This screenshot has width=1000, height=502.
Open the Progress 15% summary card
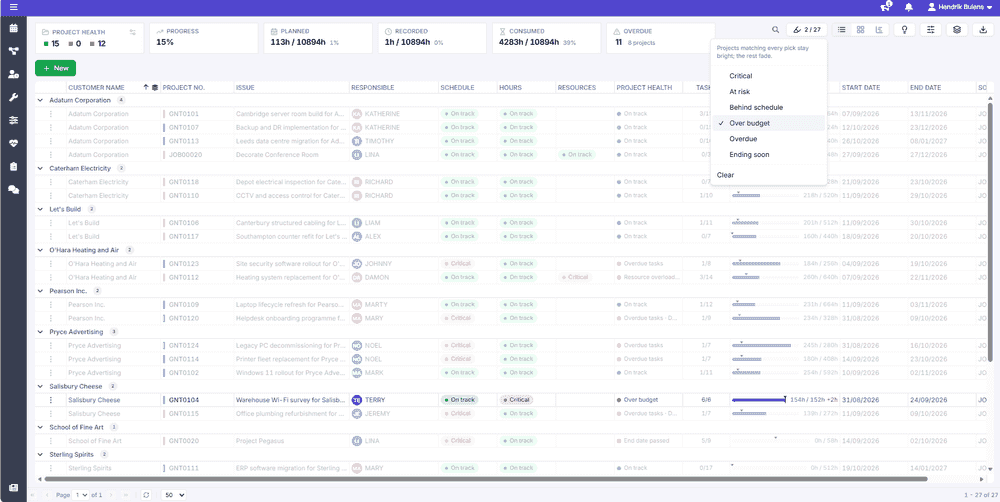(204, 38)
